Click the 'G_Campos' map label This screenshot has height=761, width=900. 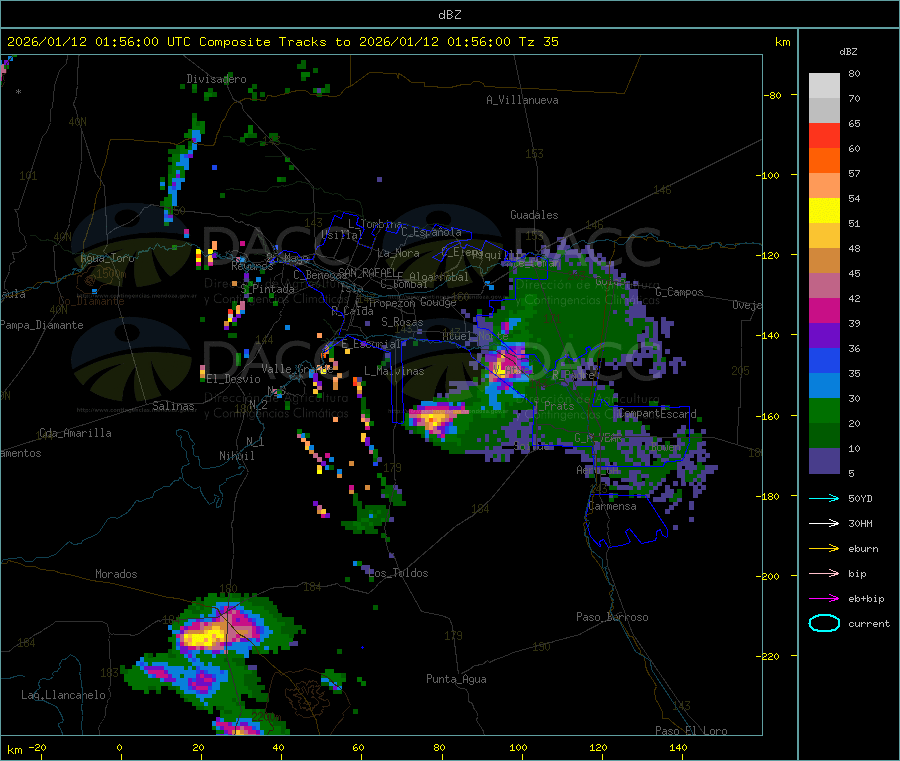pyautogui.click(x=679, y=292)
